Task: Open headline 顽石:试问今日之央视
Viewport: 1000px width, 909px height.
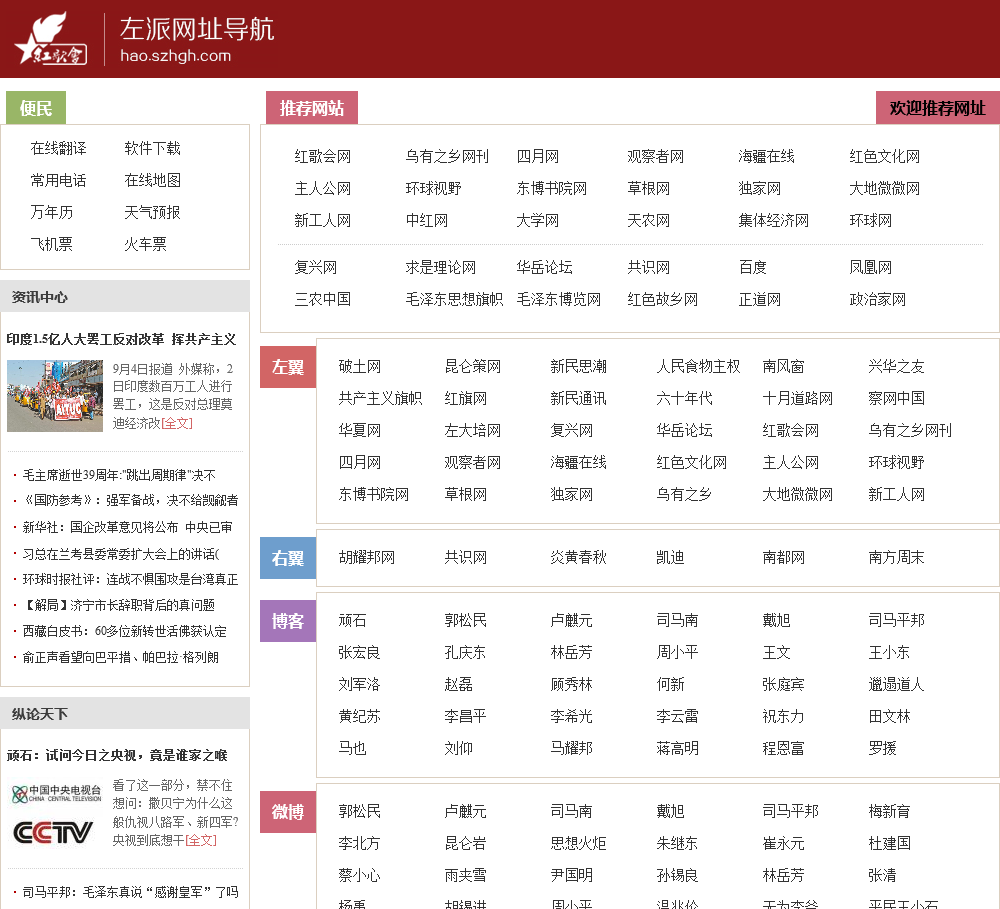Action: coord(117,756)
